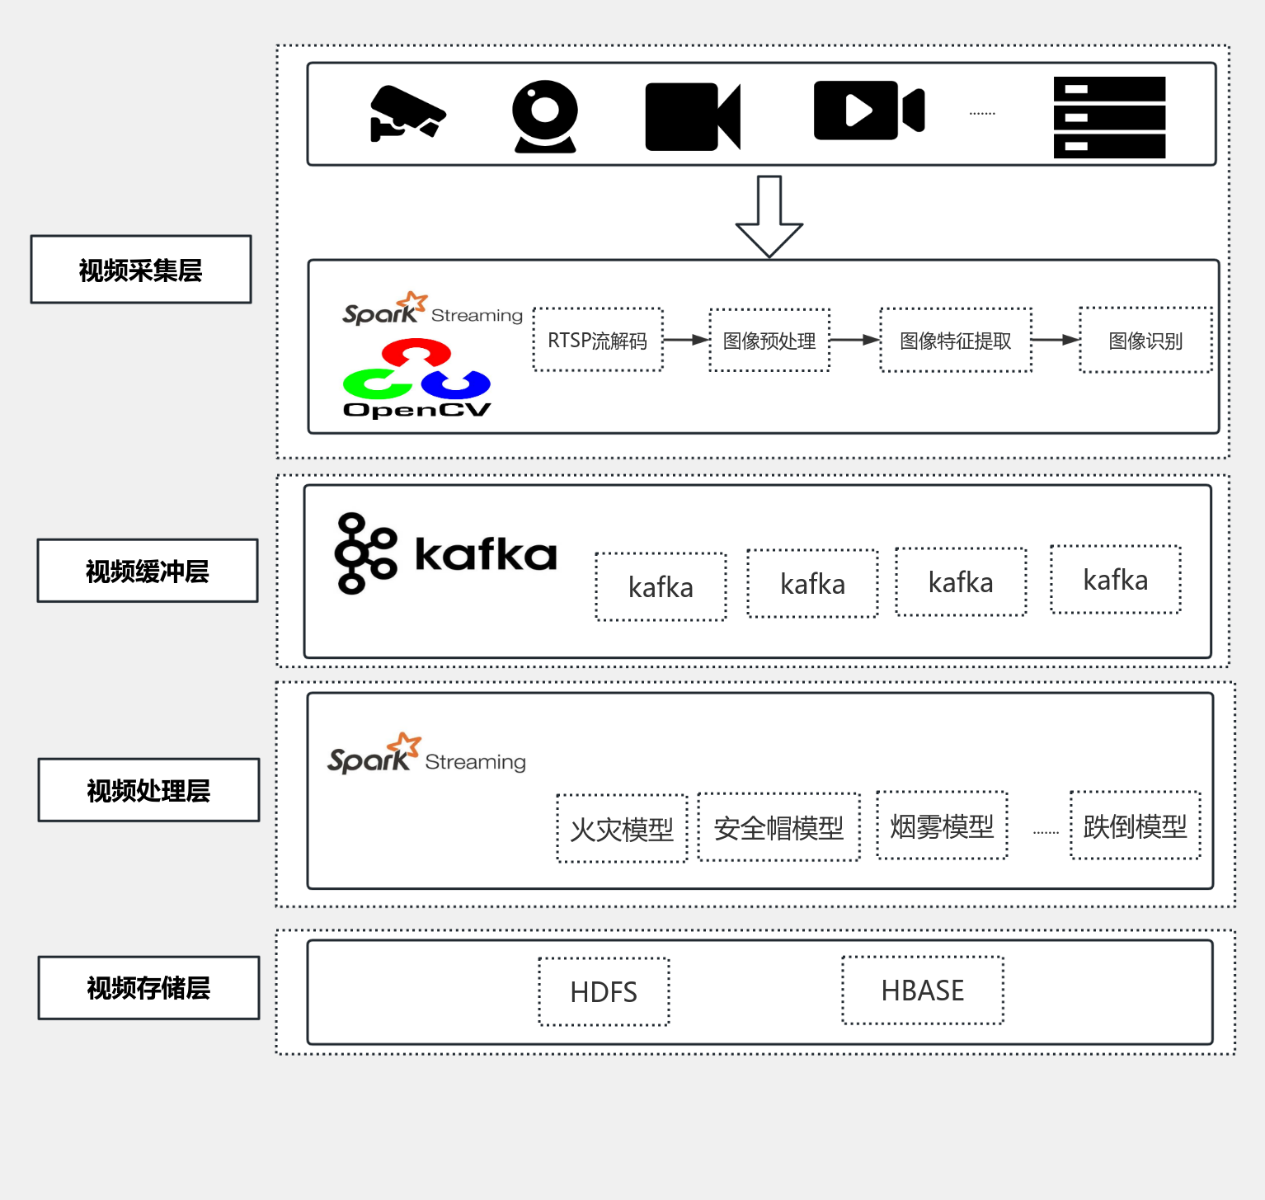This screenshot has width=1265, height=1200.
Task: Toggle the 烟雾模型 box
Action: [x=941, y=827]
